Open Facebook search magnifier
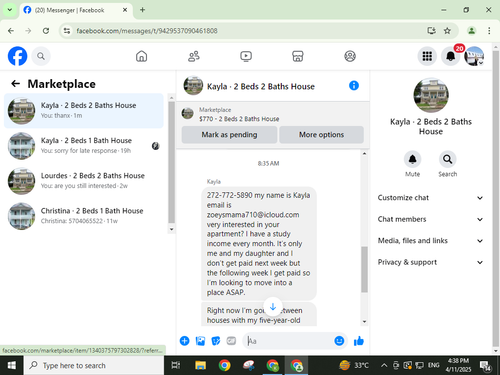 tap(41, 56)
